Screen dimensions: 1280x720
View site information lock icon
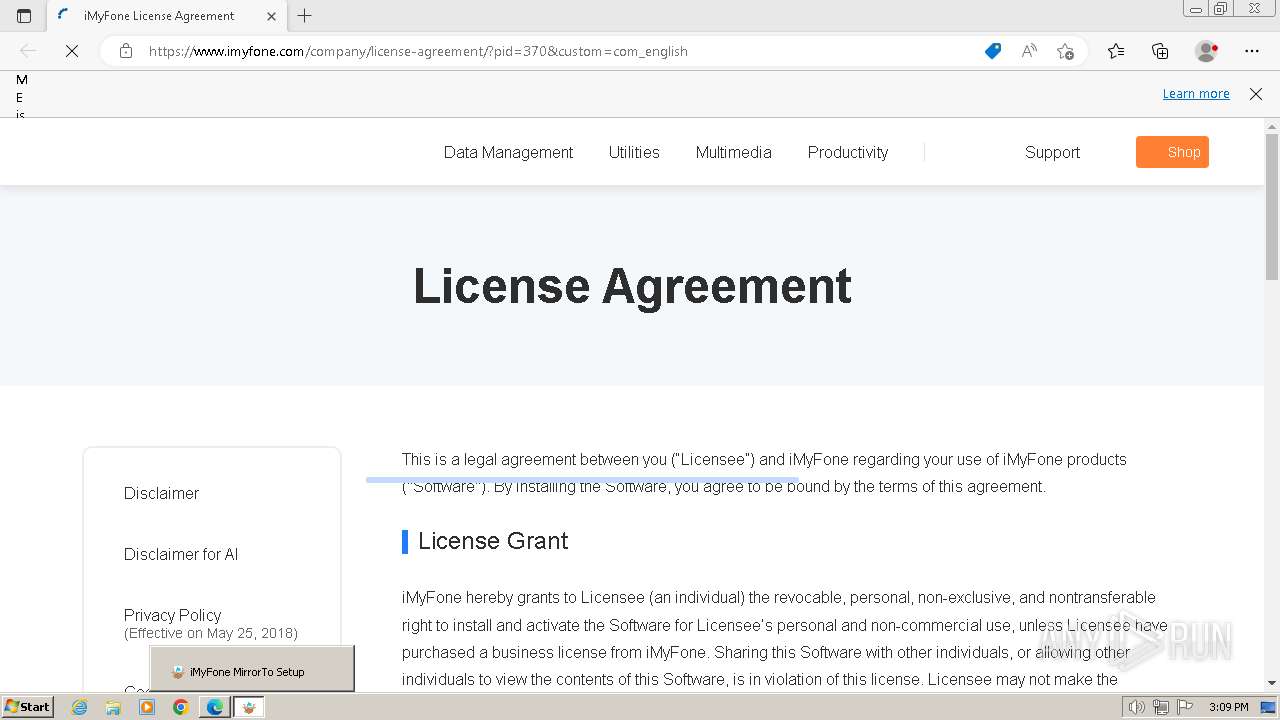point(126,51)
